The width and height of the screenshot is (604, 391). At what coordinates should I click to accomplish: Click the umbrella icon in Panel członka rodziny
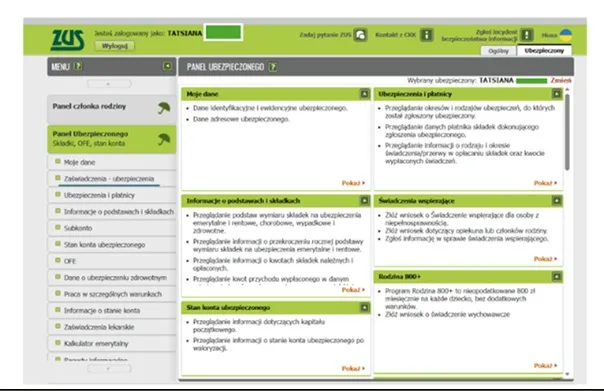tap(164, 109)
